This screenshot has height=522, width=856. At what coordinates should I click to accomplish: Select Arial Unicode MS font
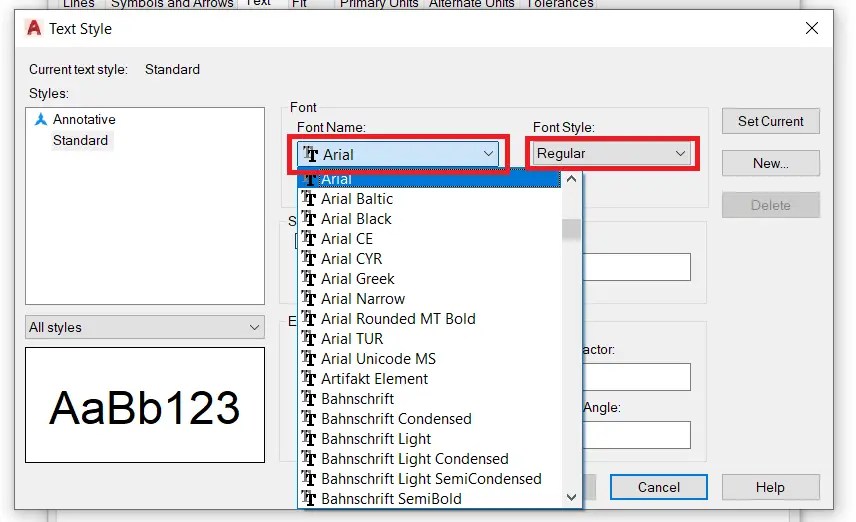pyautogui.click(x=429, y=359)
